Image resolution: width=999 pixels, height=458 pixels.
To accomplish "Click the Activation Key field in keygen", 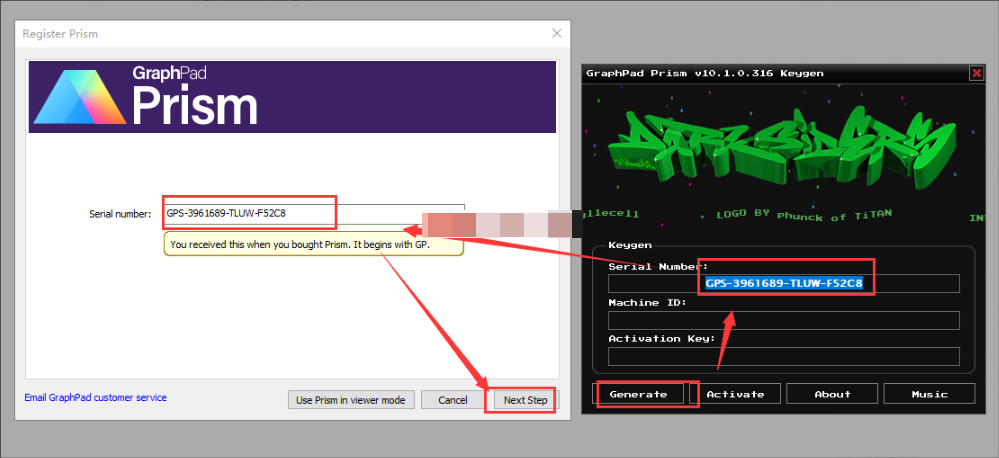I will coord(784,356).
